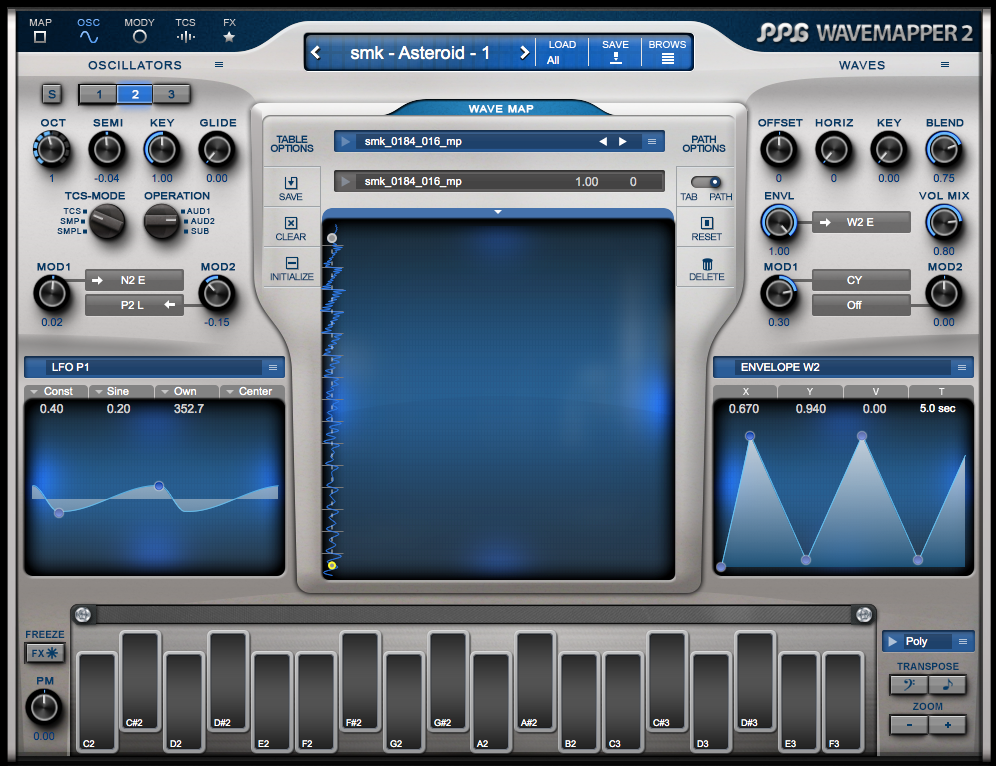Click the DELETE trash icon under Path Options

(x=705, y=270)
